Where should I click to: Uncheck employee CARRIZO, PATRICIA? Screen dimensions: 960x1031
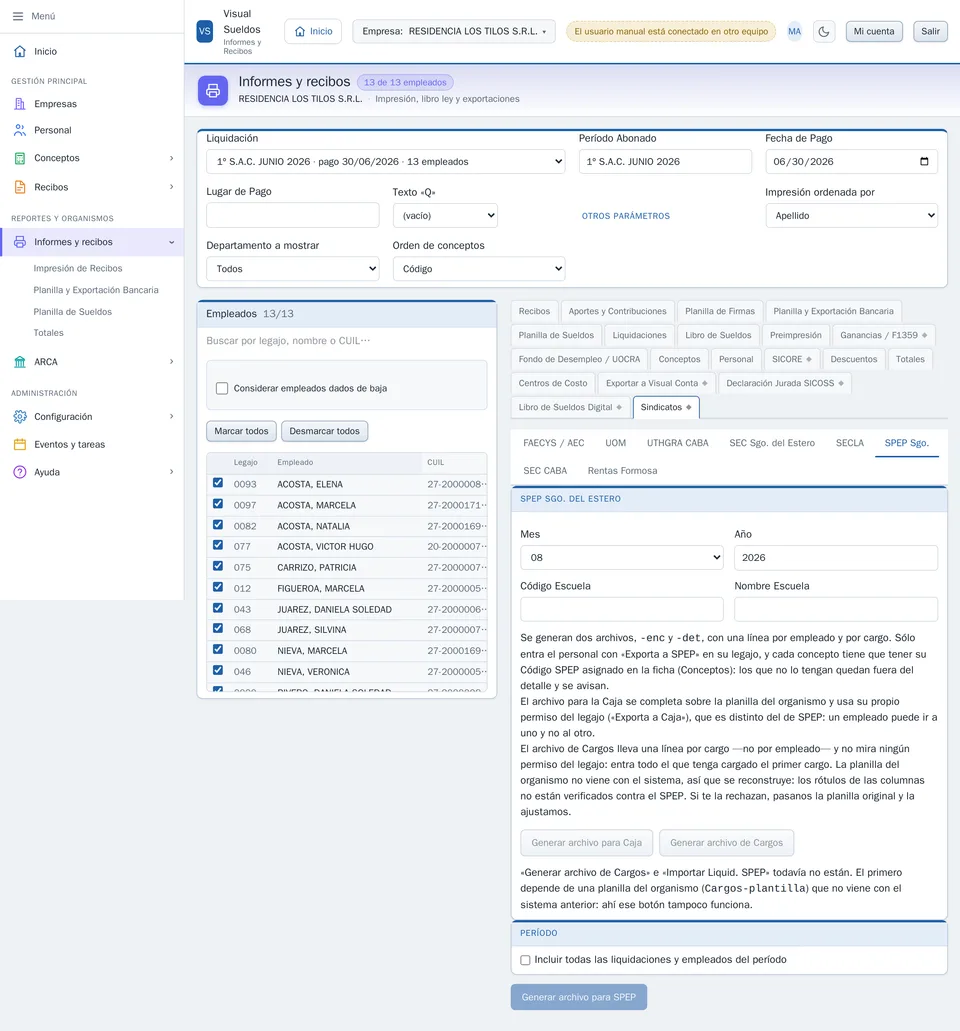pos(218,566)
